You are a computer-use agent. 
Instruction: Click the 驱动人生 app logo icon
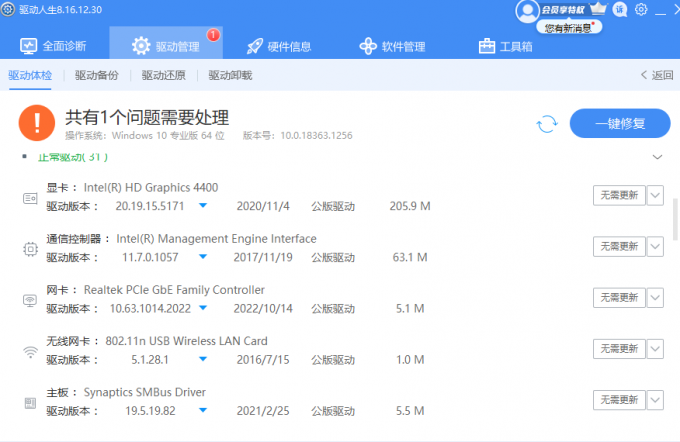coord(7,9)
